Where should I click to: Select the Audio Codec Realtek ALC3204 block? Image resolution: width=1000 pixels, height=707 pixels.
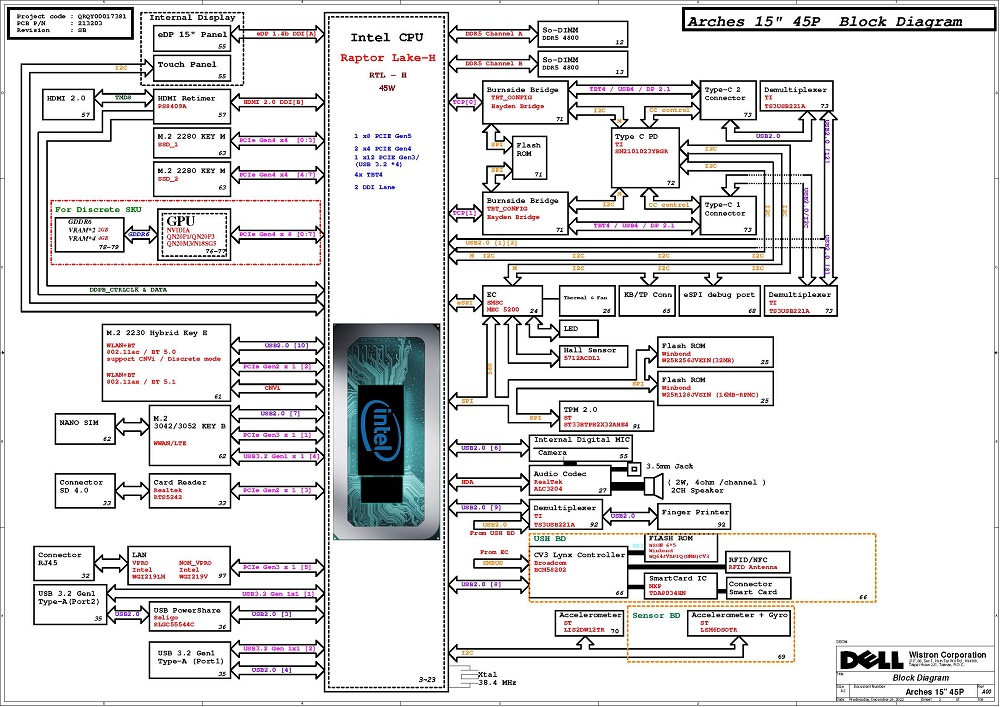pos(570,481)
